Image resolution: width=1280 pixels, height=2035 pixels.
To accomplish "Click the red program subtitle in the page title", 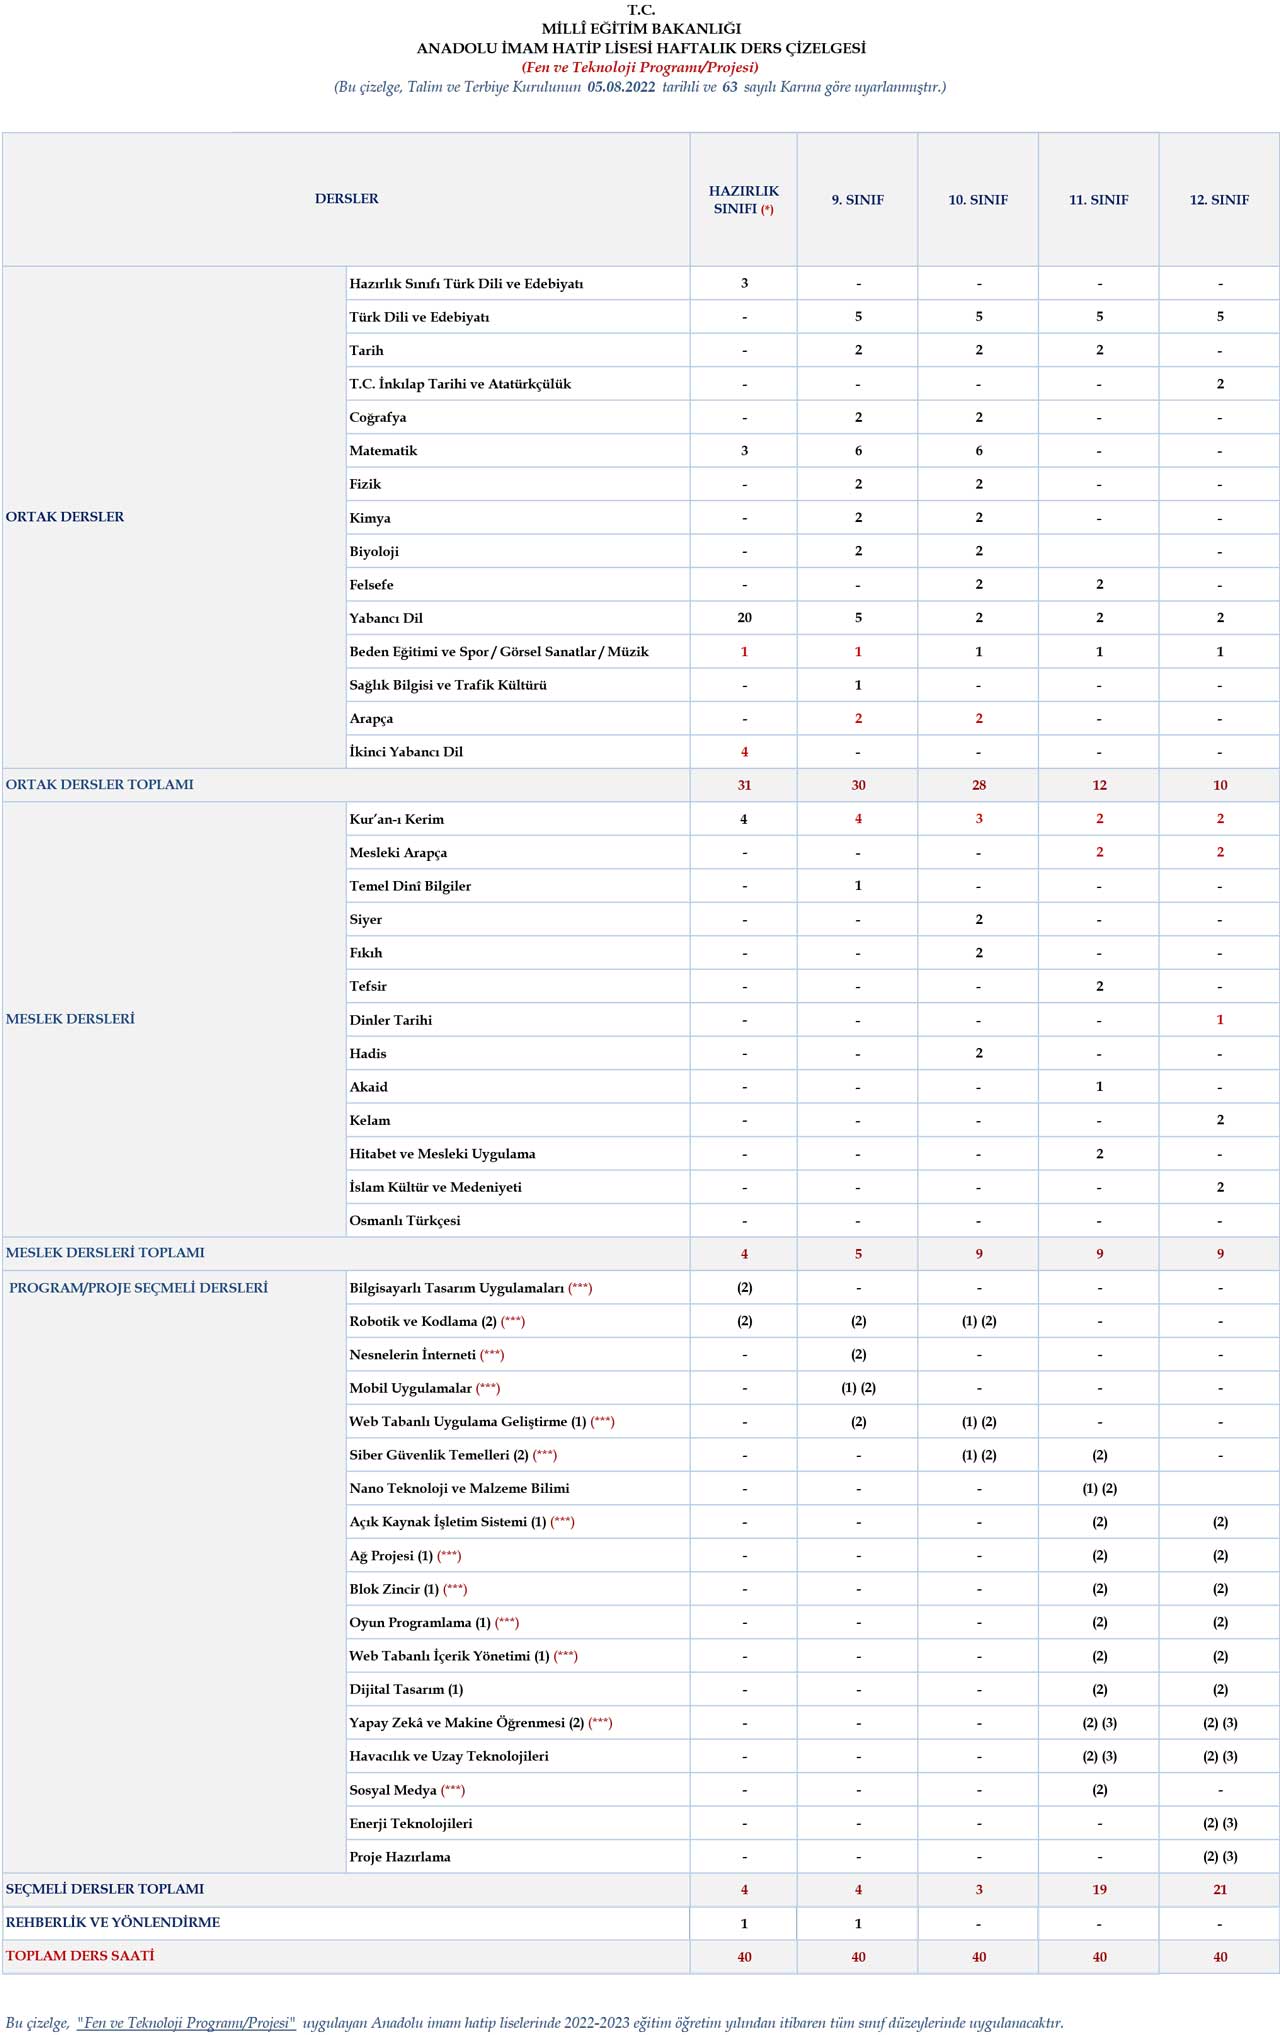I will tap(640, 67).
